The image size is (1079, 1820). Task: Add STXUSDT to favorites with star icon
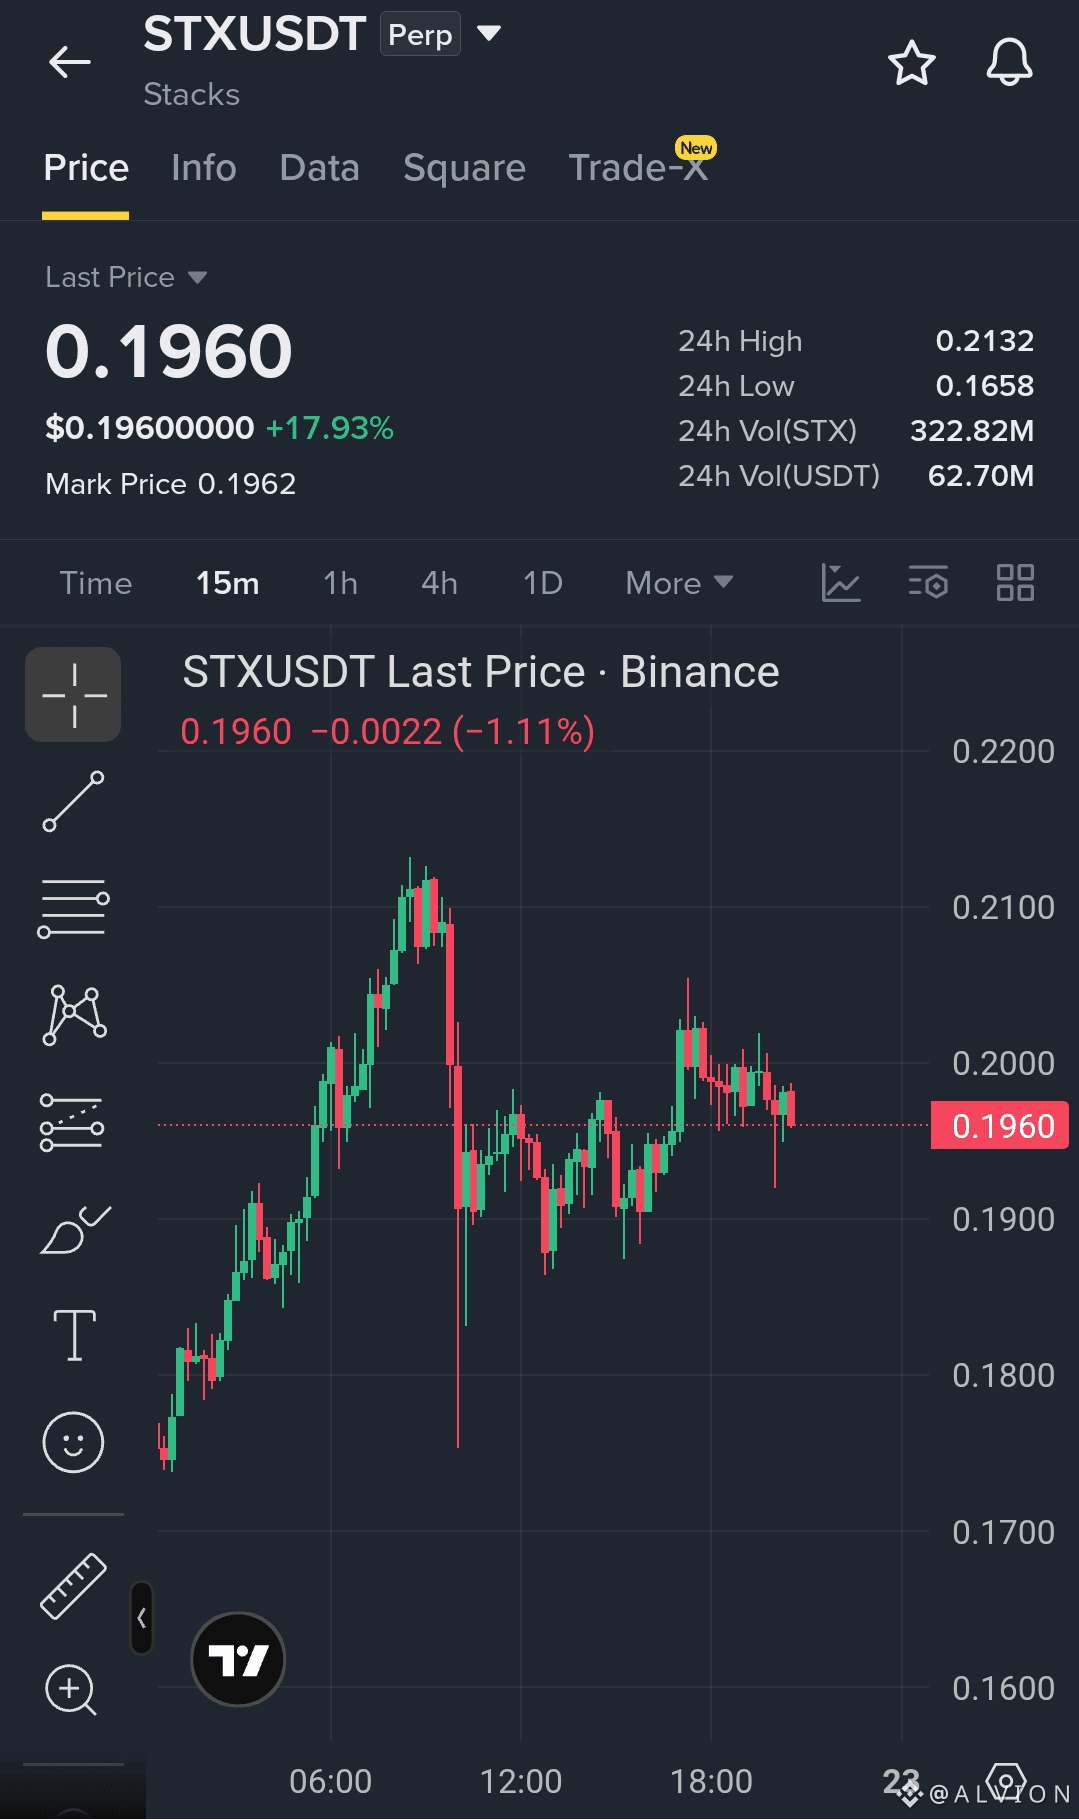(911, 63)
